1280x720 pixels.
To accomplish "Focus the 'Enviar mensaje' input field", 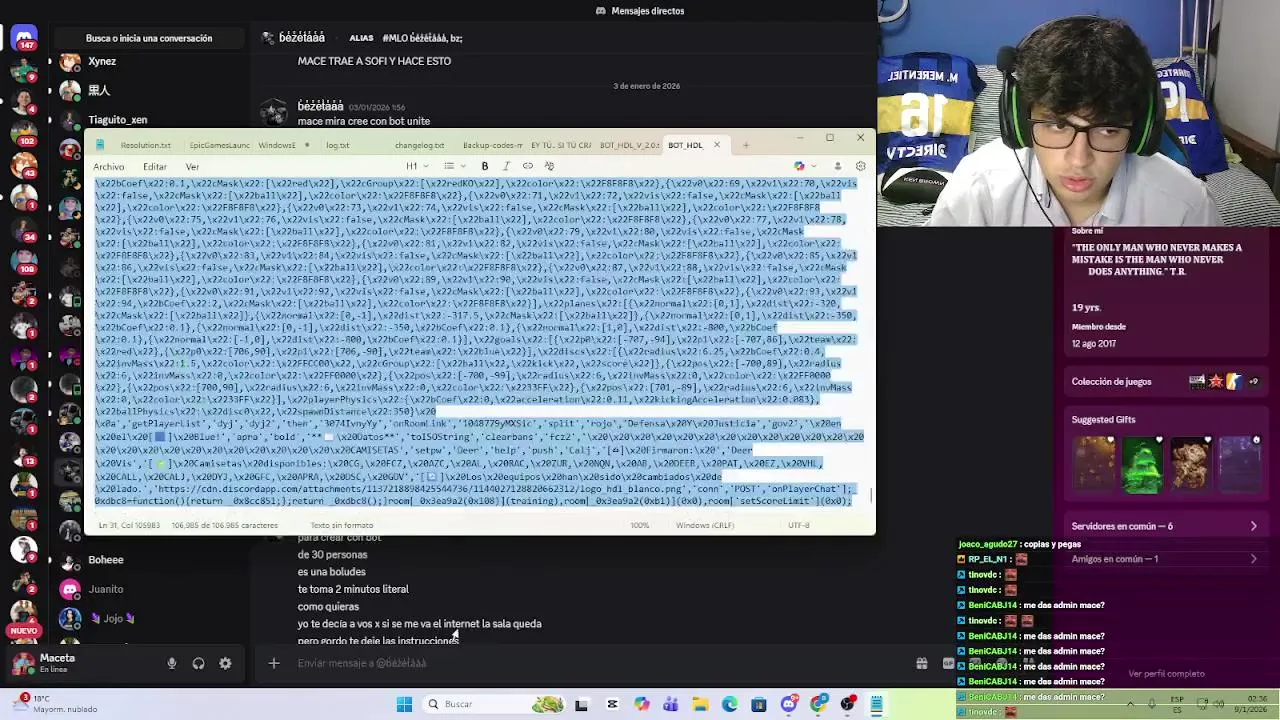I will tap(590, 663).
